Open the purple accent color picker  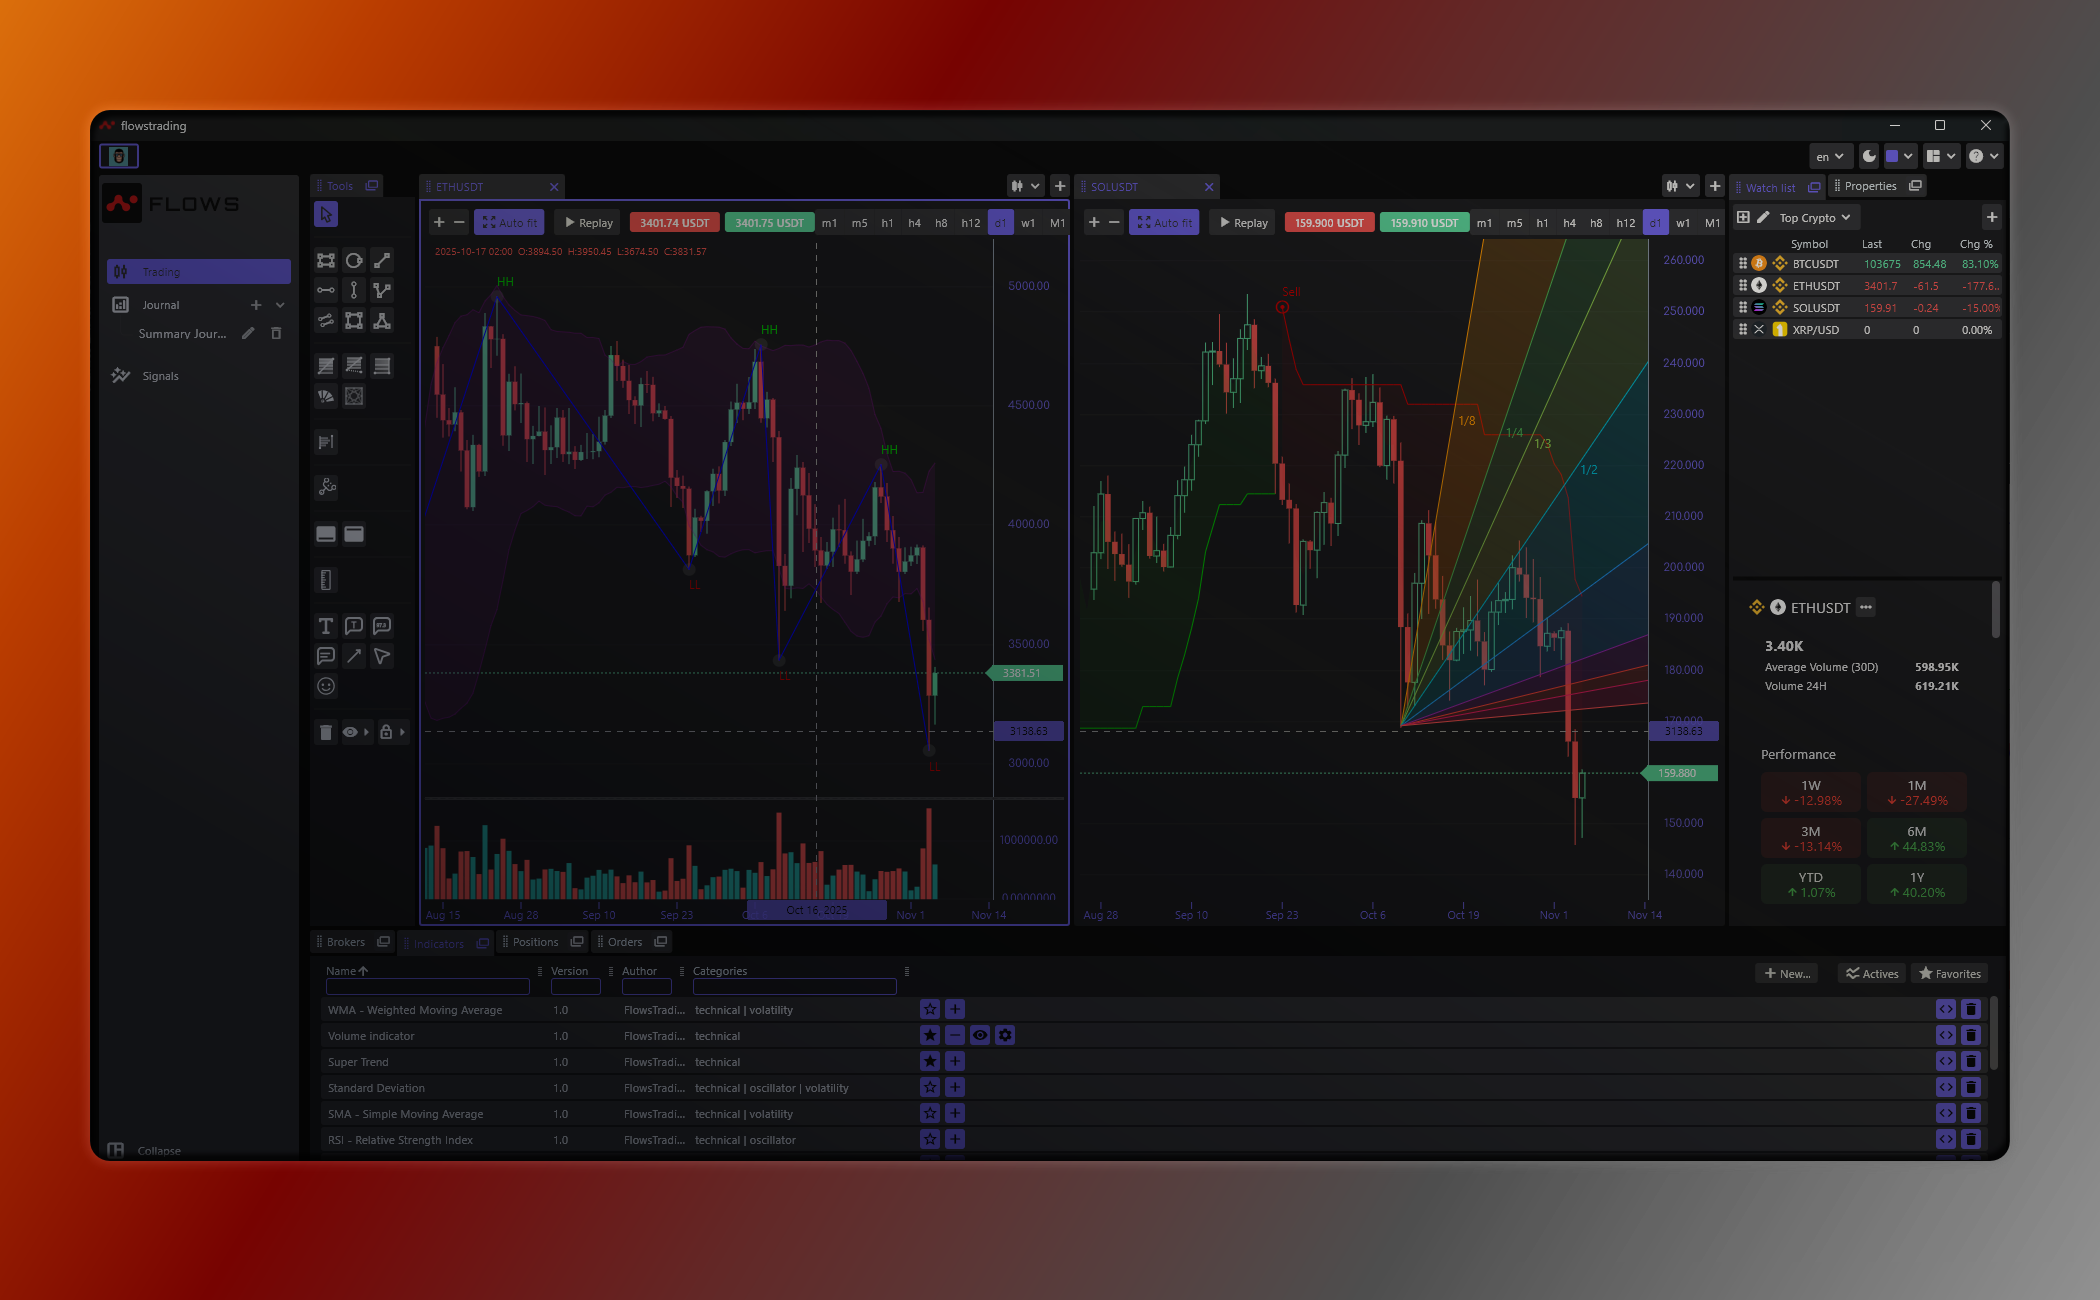pos(1899,156)
